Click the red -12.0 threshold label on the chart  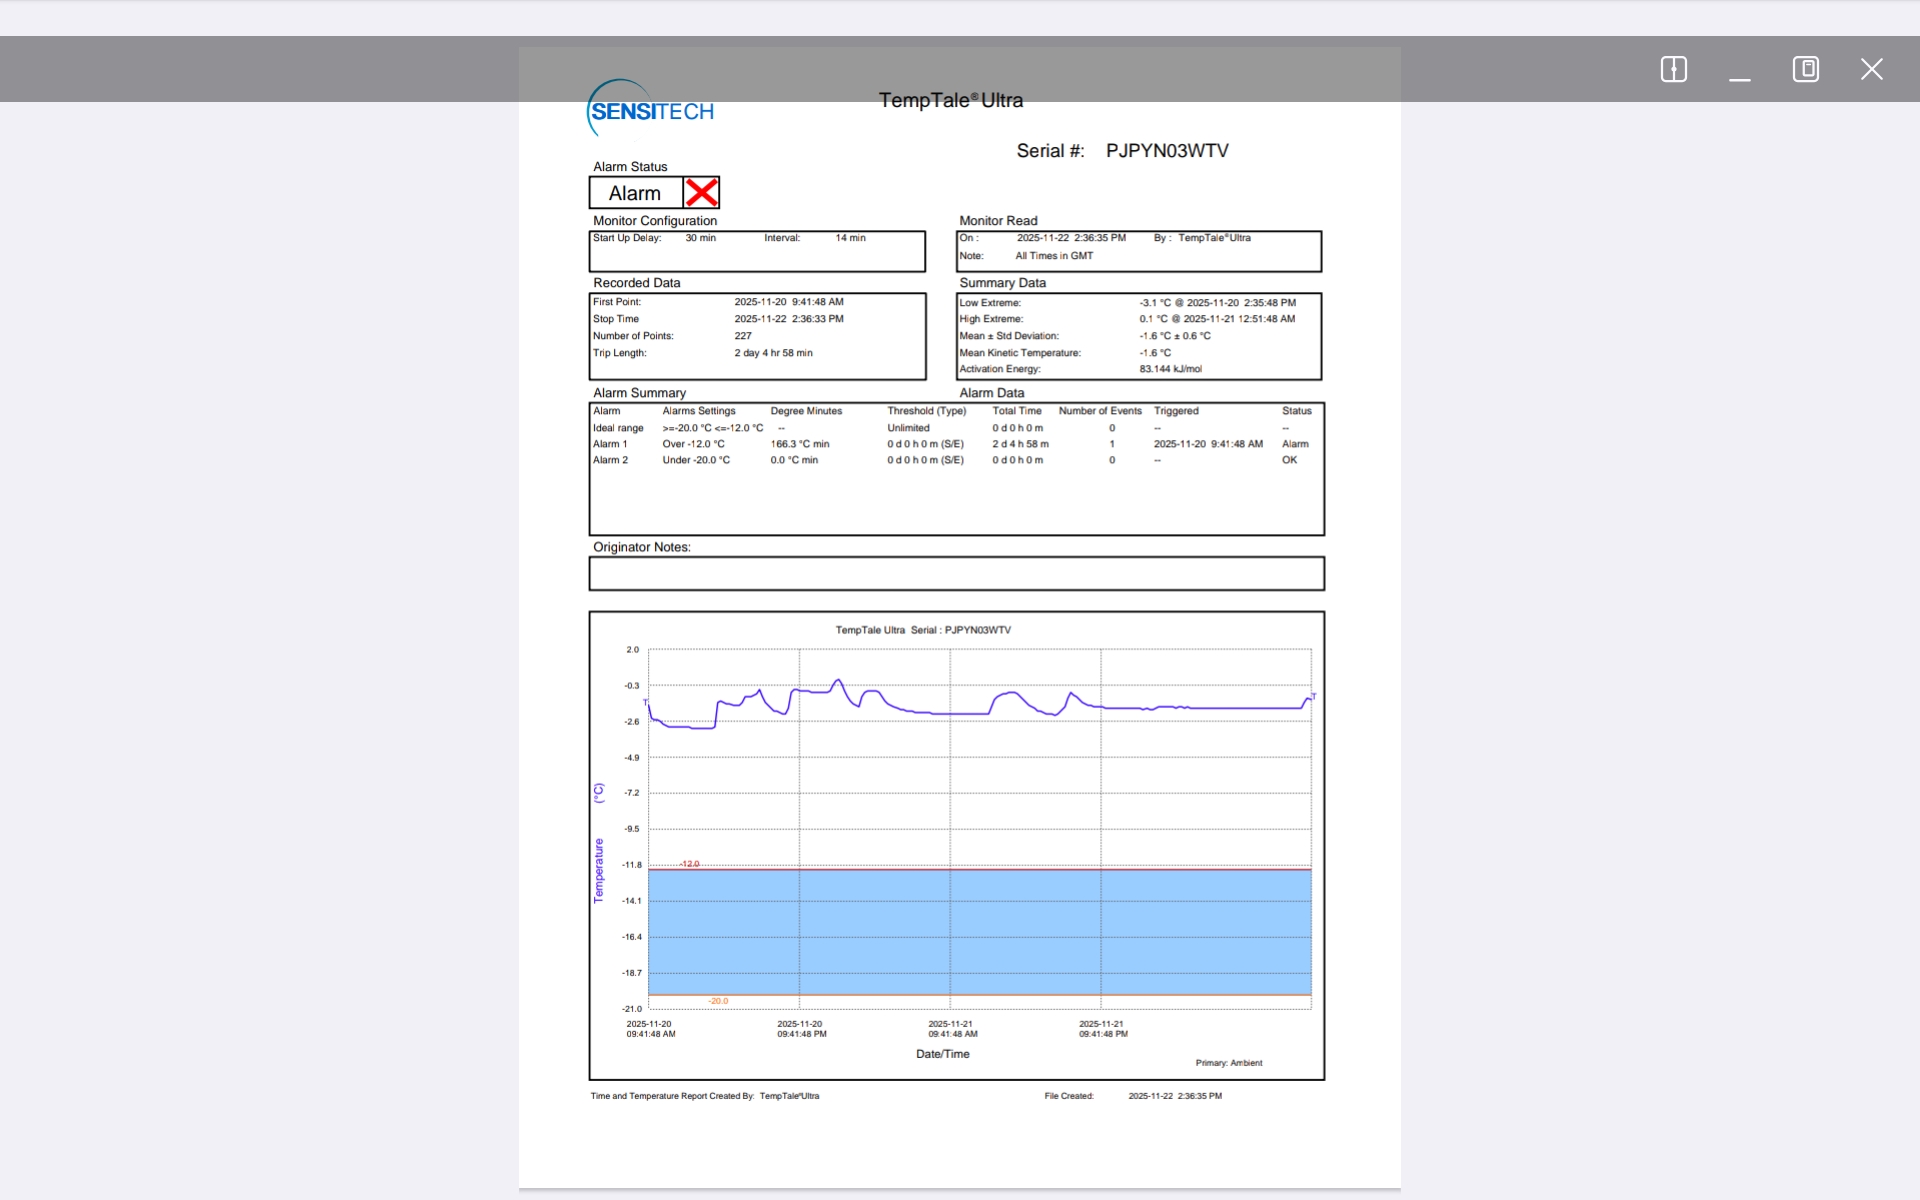point(690,863)
